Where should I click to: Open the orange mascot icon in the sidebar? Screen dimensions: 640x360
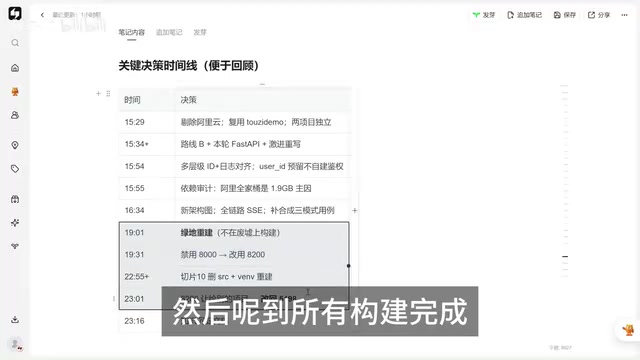pyautogui.click(x=15, y=92)
